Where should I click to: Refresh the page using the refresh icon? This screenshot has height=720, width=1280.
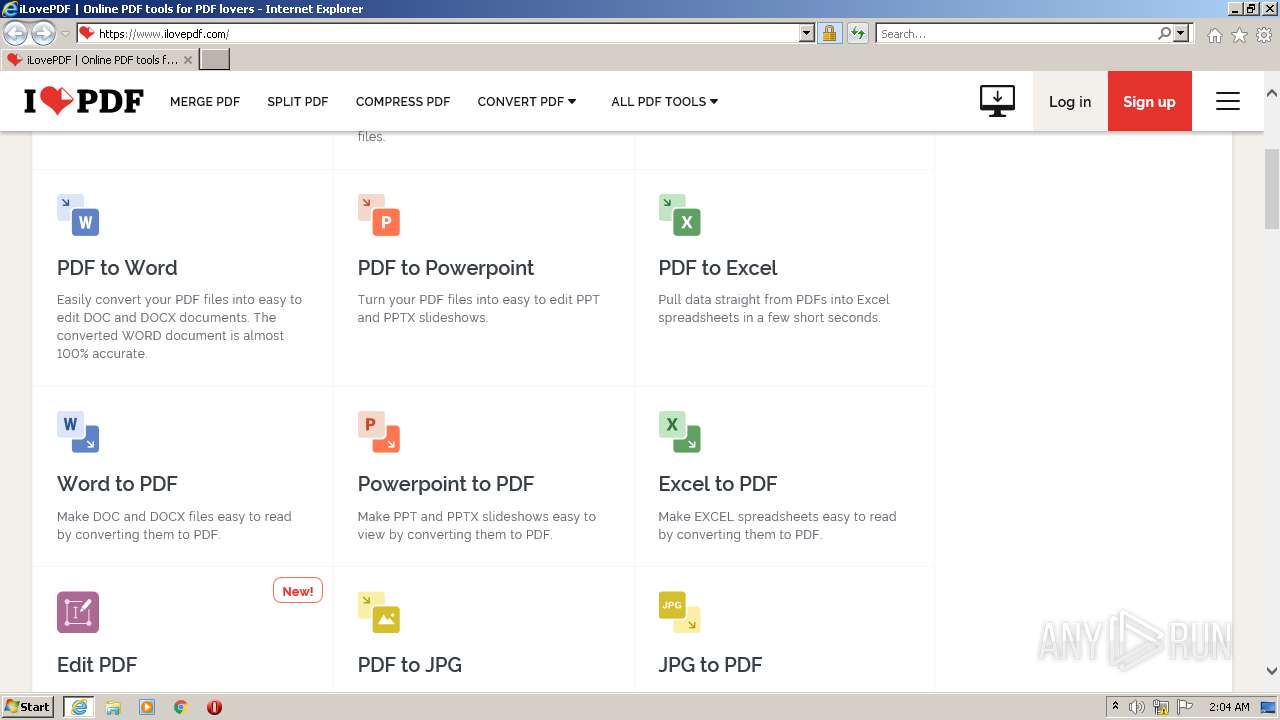(857, 34)
